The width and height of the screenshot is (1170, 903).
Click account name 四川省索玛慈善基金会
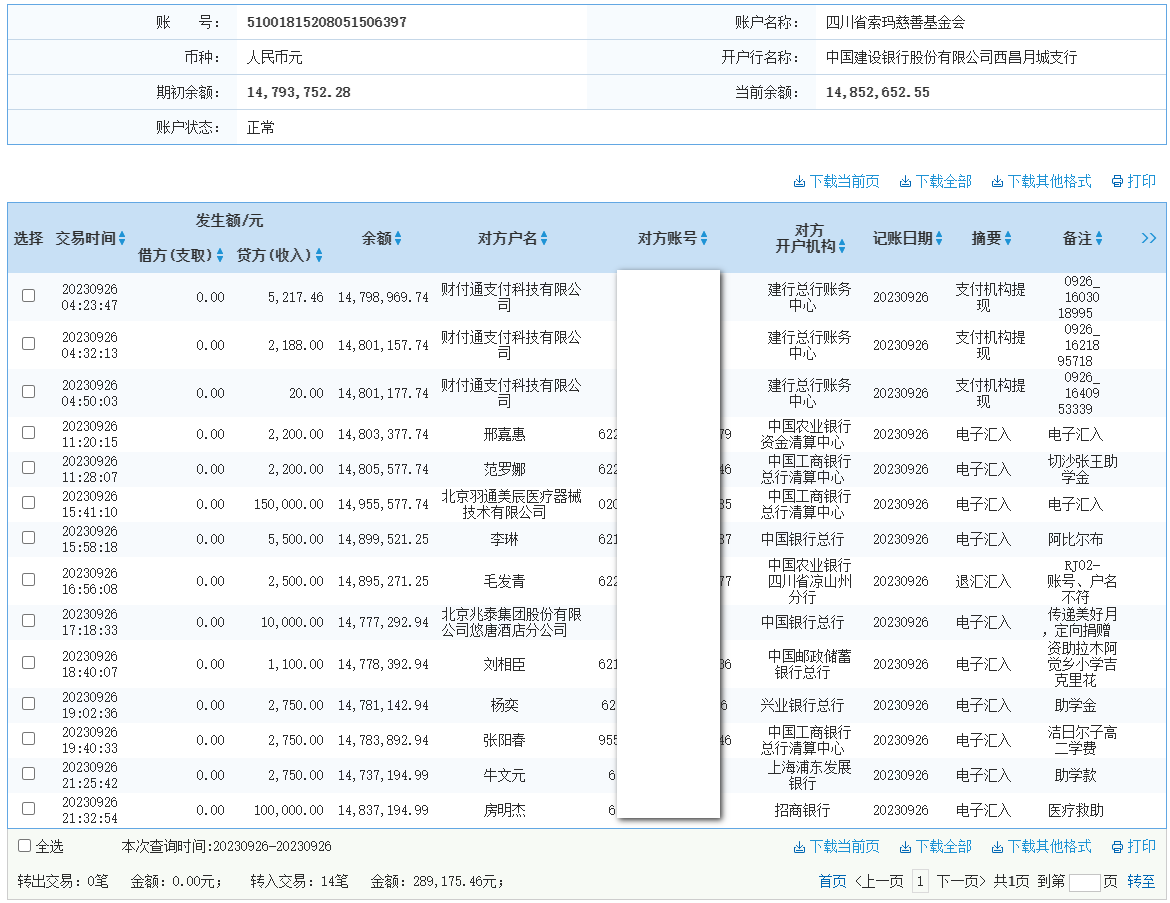point(895,22)
